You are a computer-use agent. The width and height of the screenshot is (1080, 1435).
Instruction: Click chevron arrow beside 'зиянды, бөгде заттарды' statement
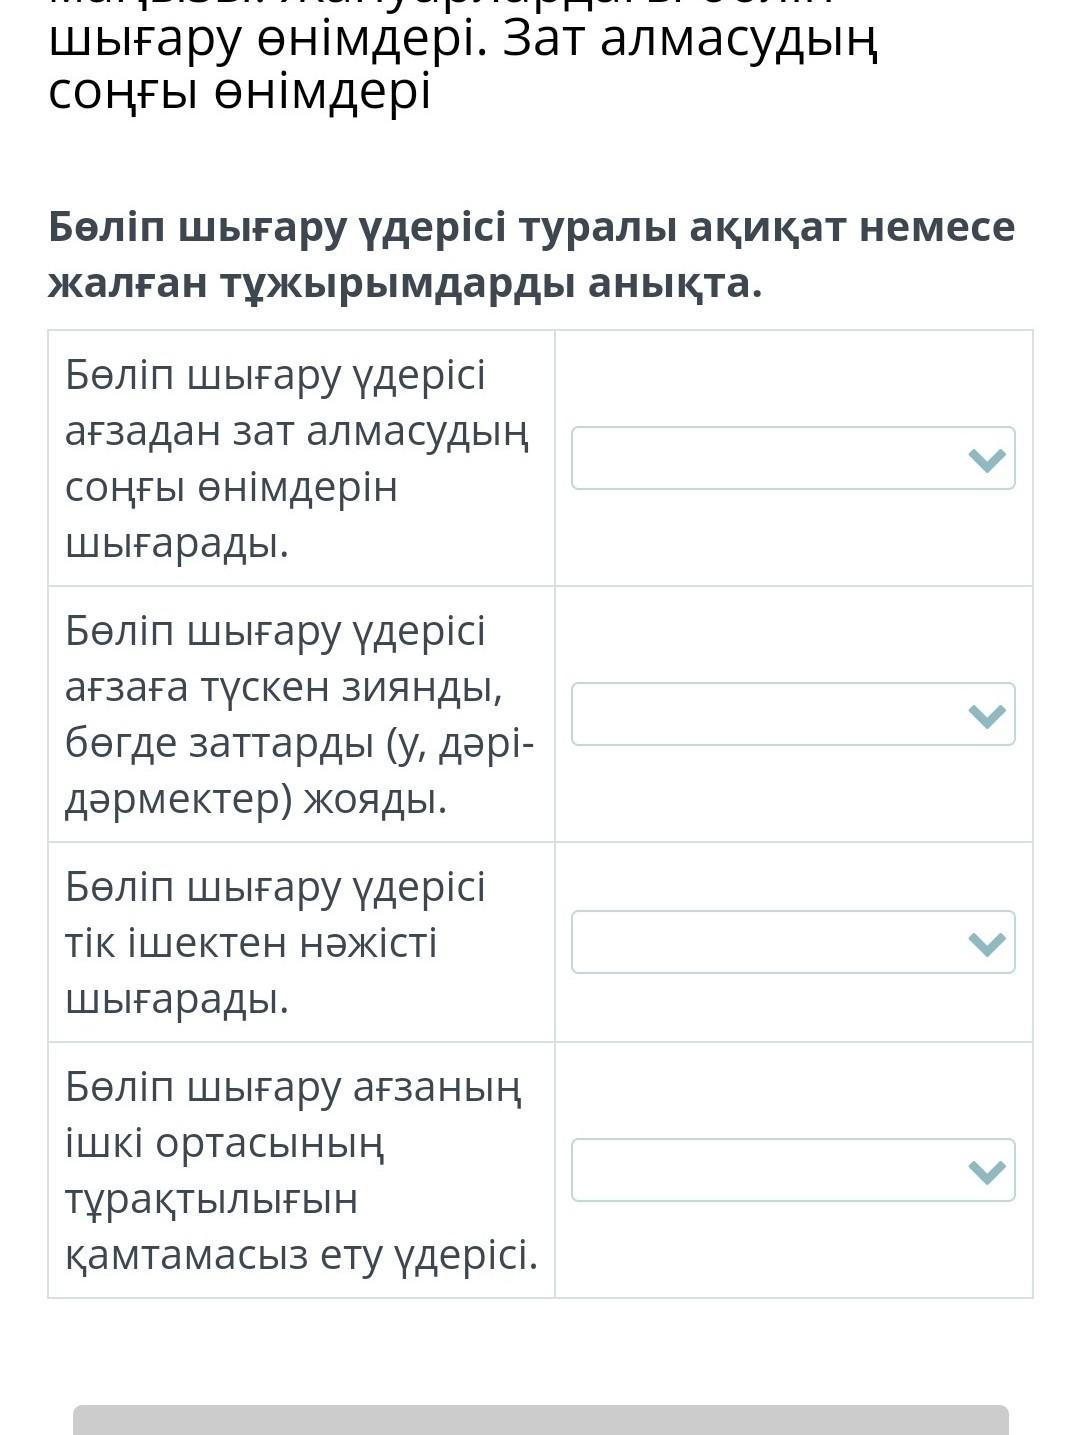tap(986, 715)
